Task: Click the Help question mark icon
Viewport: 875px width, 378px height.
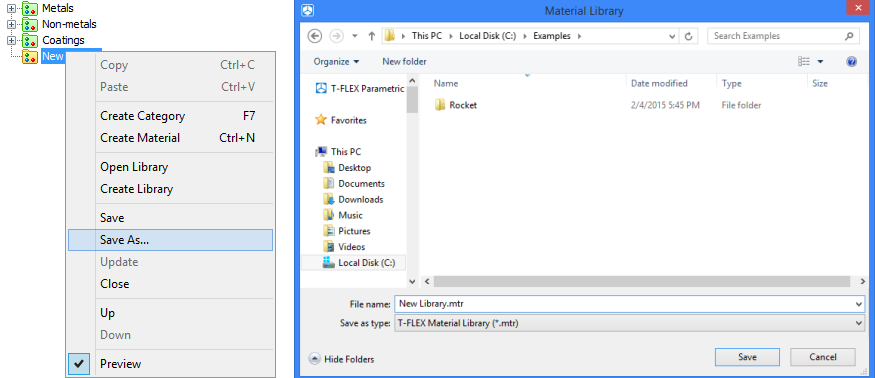Action: click(851, 61)
